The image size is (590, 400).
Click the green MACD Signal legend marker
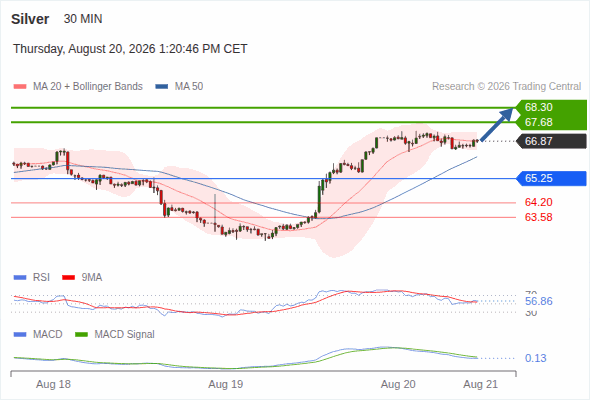[81, 335]
